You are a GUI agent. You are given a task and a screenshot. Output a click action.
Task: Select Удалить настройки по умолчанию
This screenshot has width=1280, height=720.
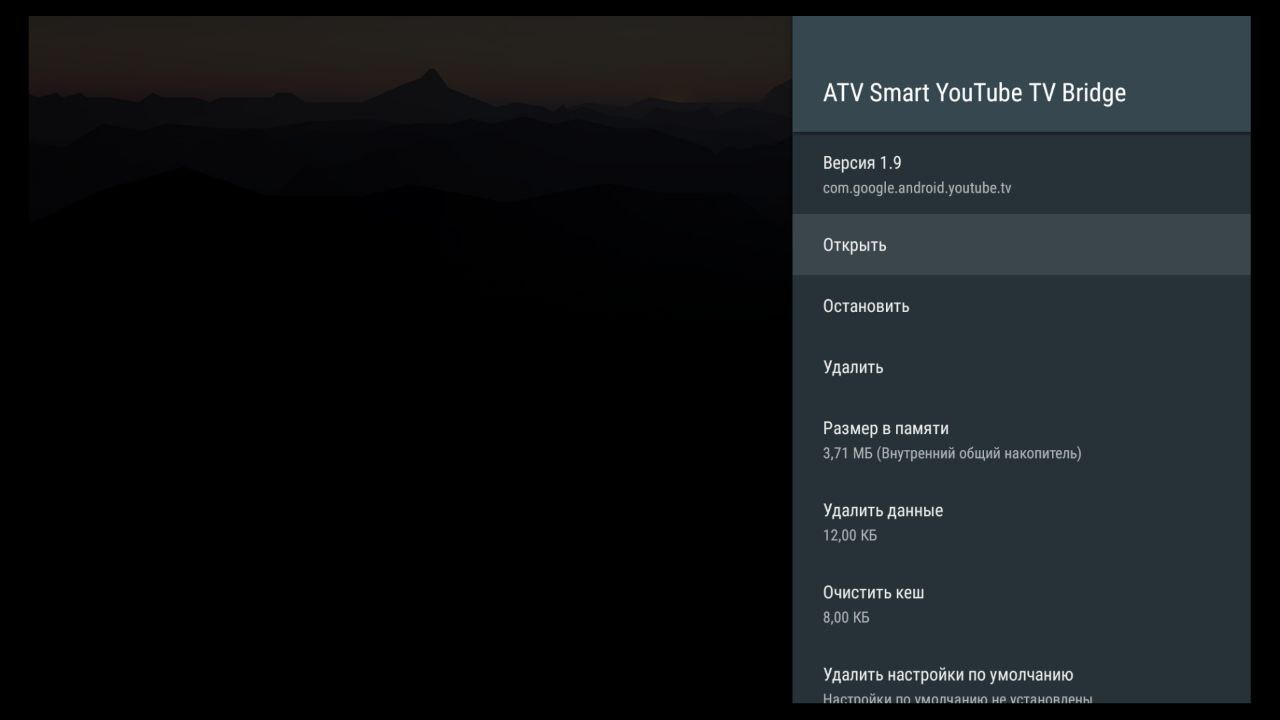pyautogui.click(x=1021, y=675)
